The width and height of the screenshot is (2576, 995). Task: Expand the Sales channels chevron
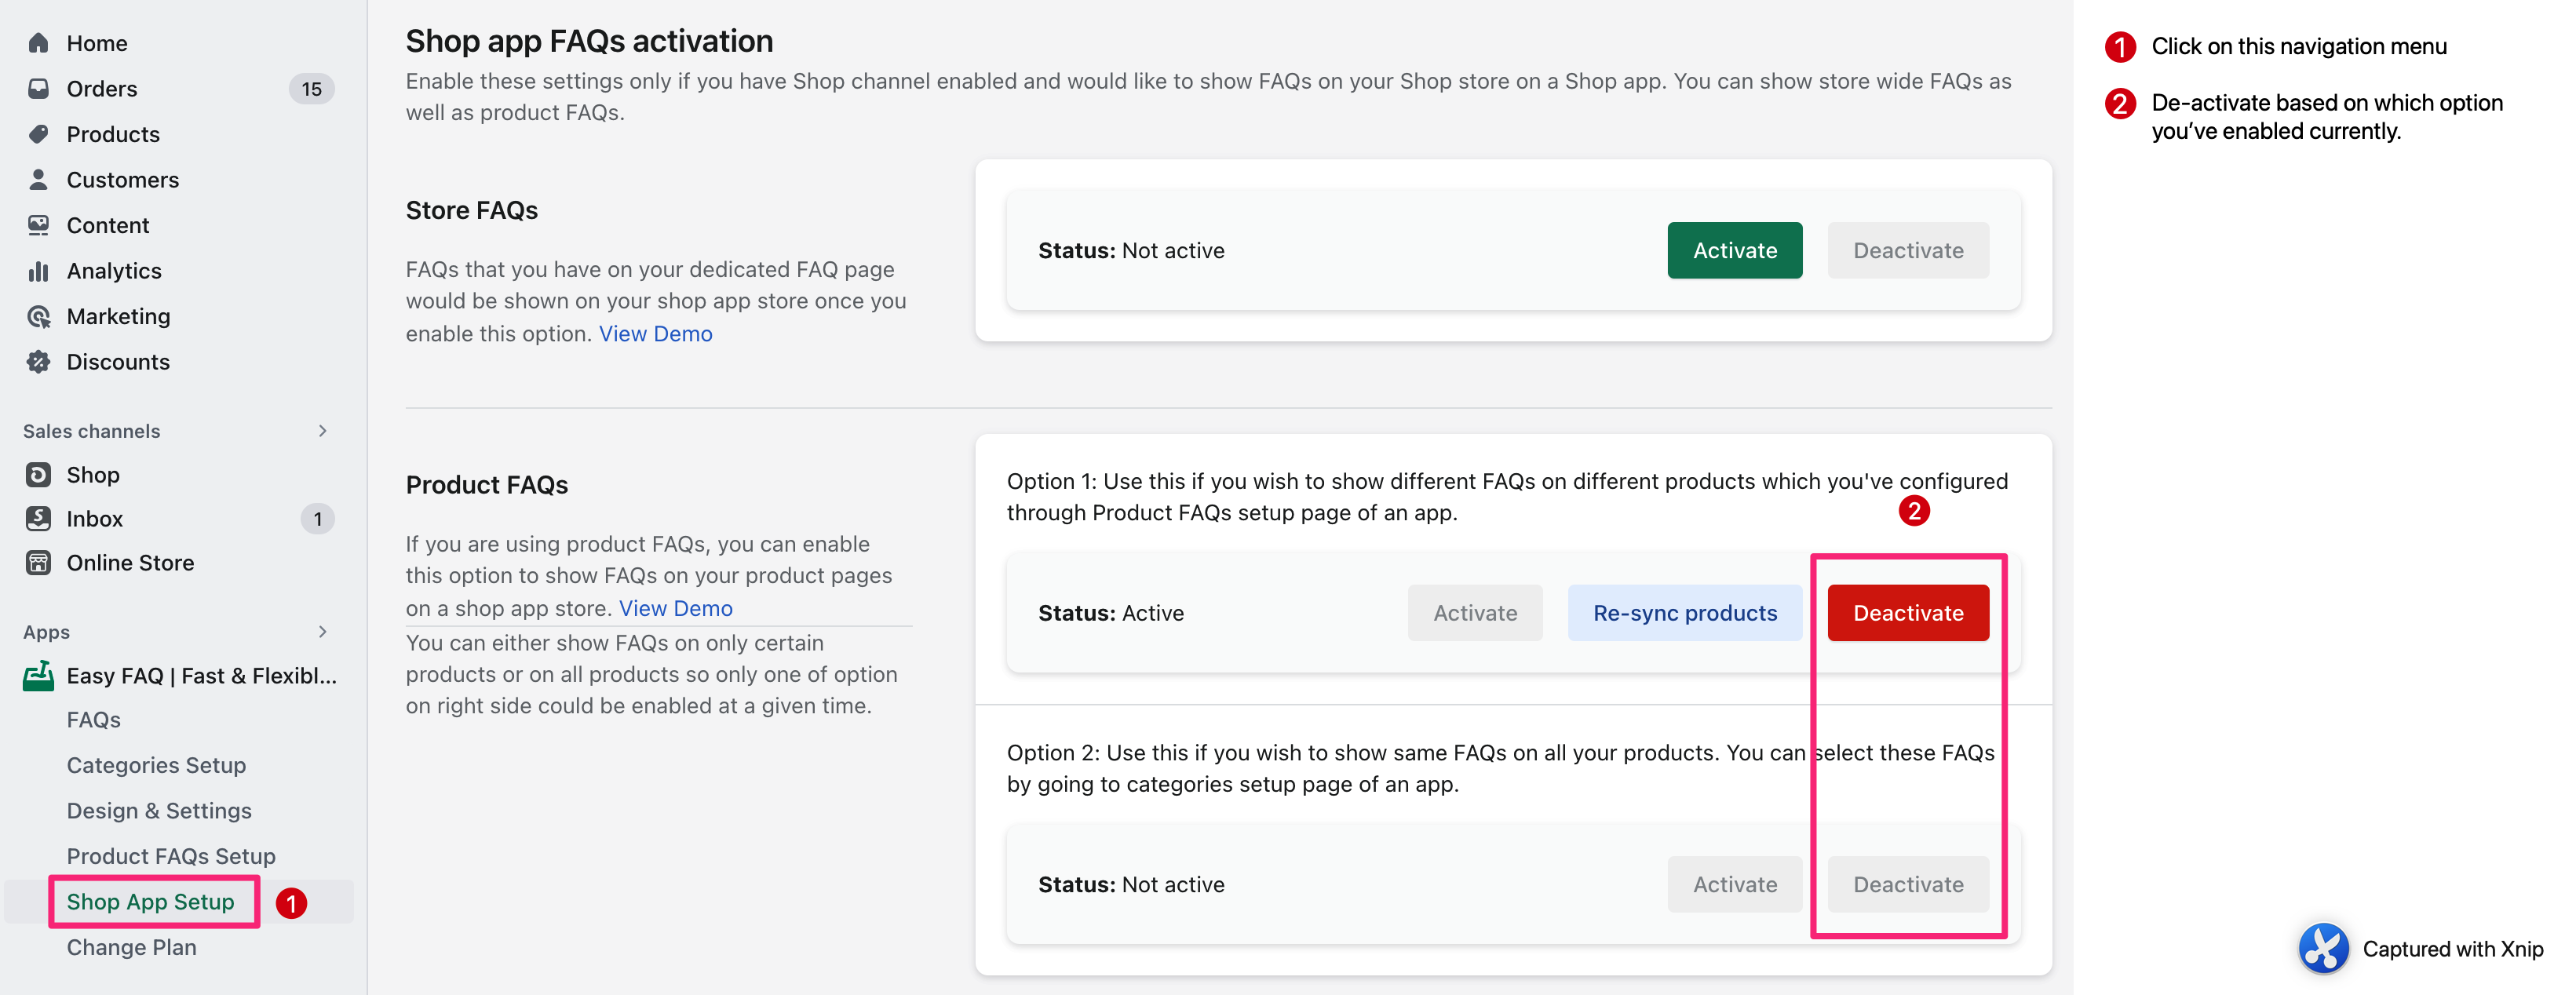click(x=322, y=431)
